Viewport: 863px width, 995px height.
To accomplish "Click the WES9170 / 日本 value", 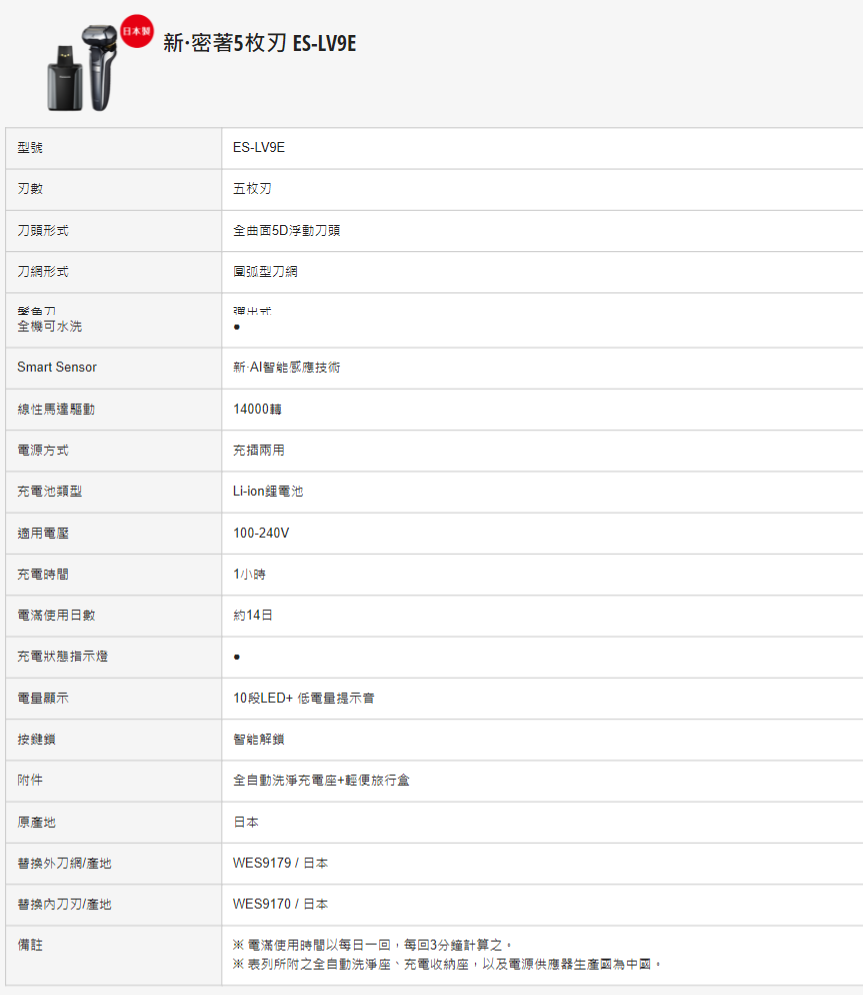I will (x=280, y=904).
